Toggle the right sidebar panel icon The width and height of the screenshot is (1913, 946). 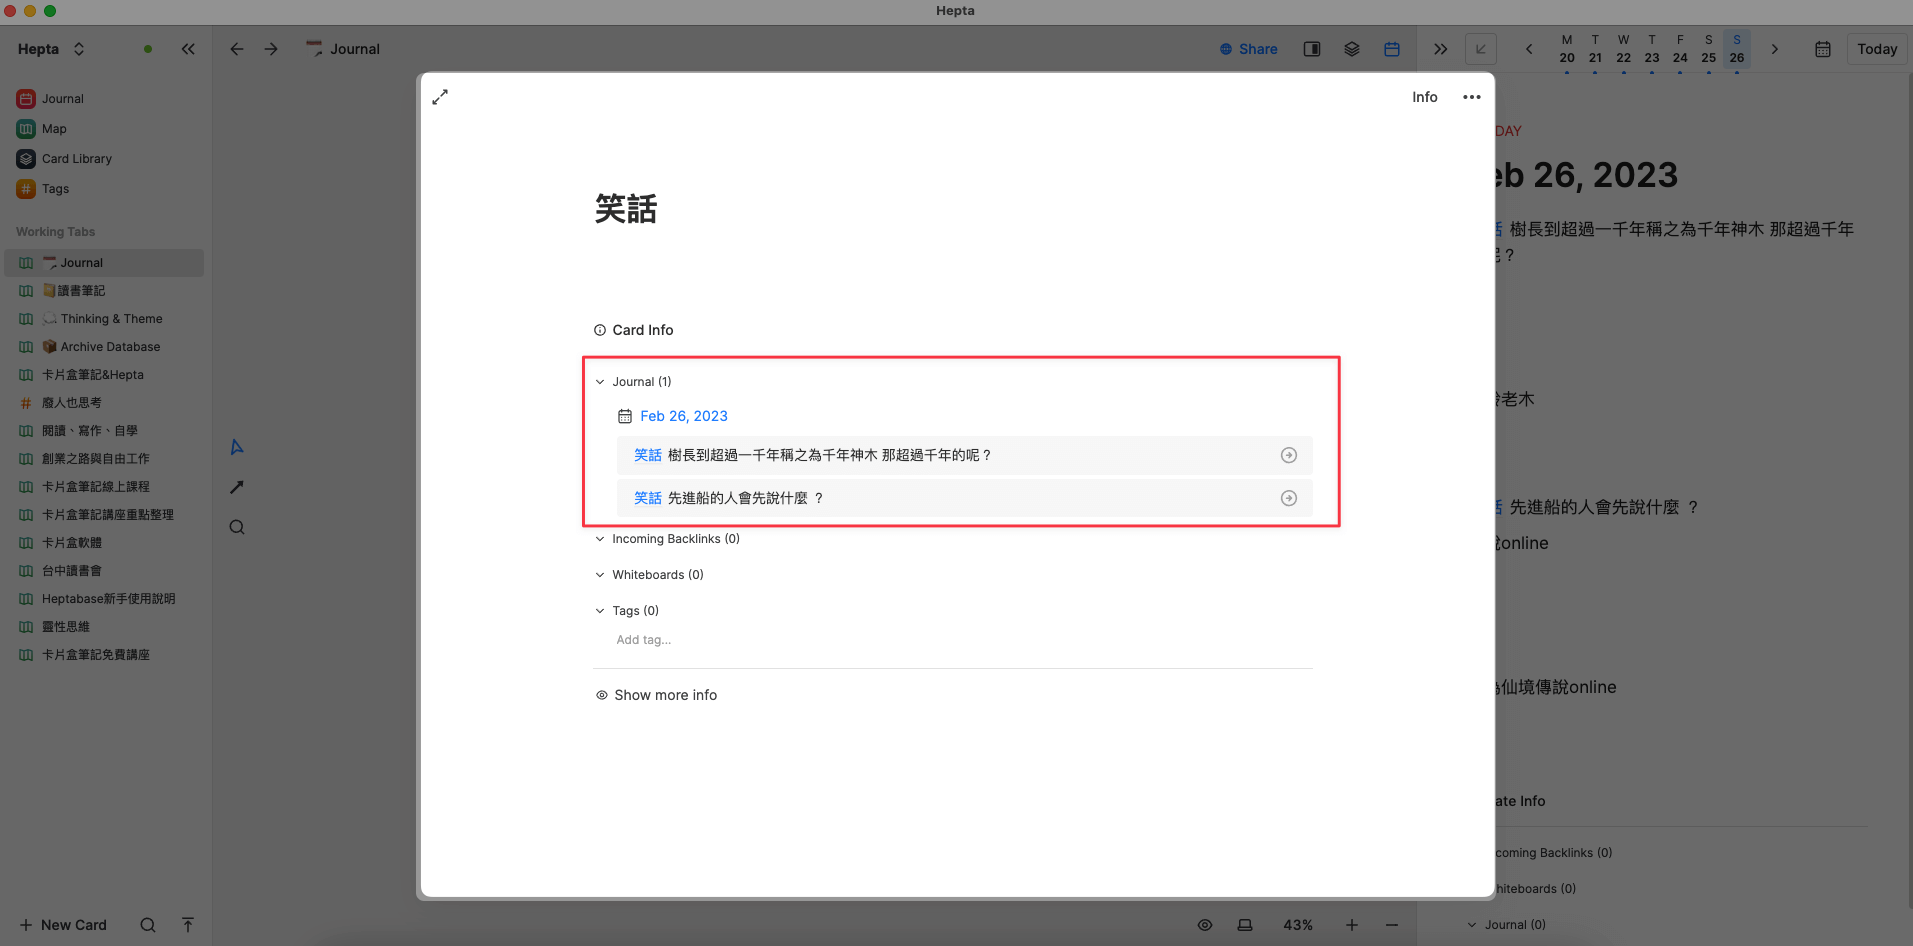click(1311, 49)
